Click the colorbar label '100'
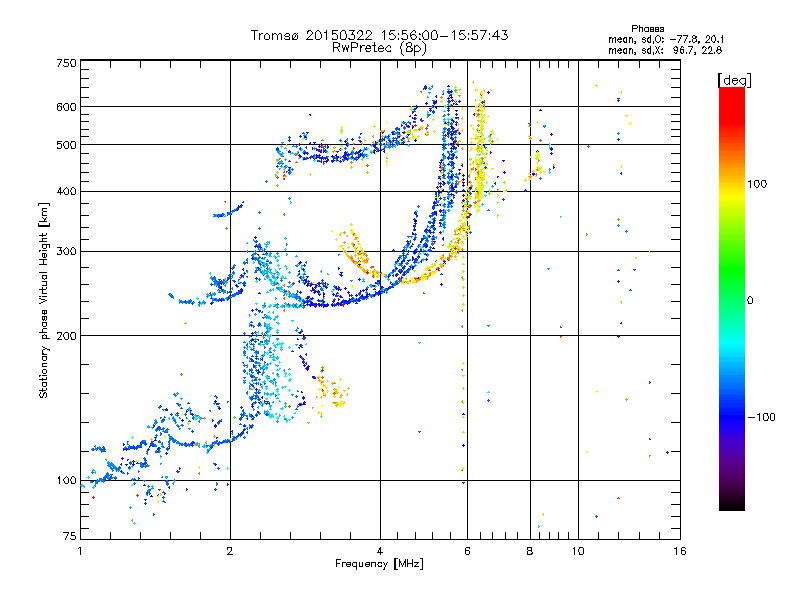Image resolution: width=800 pixels, height=600 pixels. pyautogui.click(x=757, y=184)
